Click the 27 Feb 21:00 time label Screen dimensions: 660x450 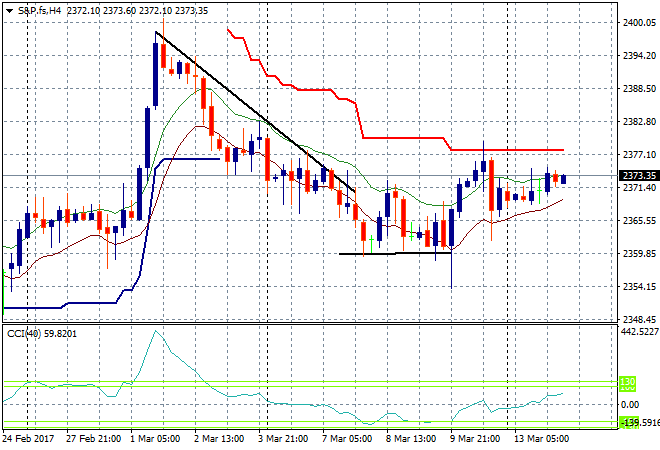[93, 439]
